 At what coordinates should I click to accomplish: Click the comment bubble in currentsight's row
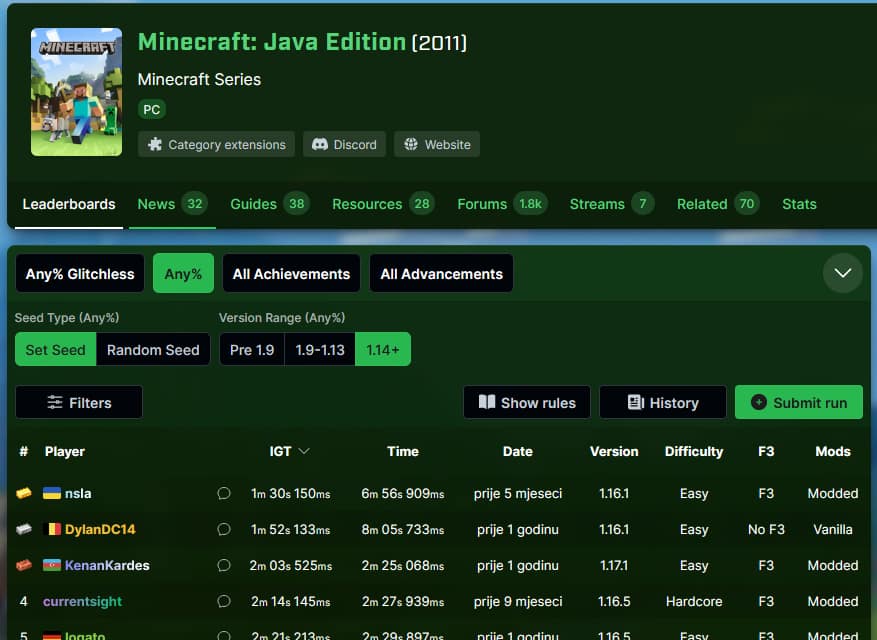click(x=224, y=601)
